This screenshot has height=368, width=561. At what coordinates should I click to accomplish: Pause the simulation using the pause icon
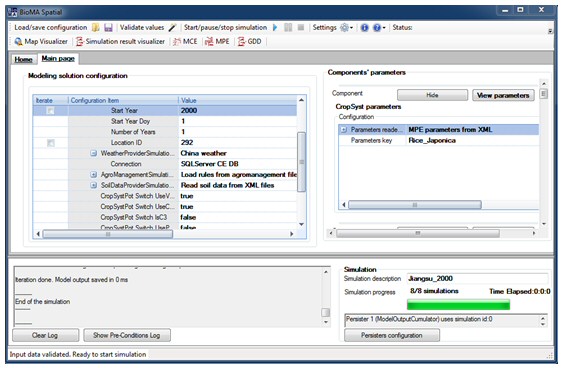[288, 28]
